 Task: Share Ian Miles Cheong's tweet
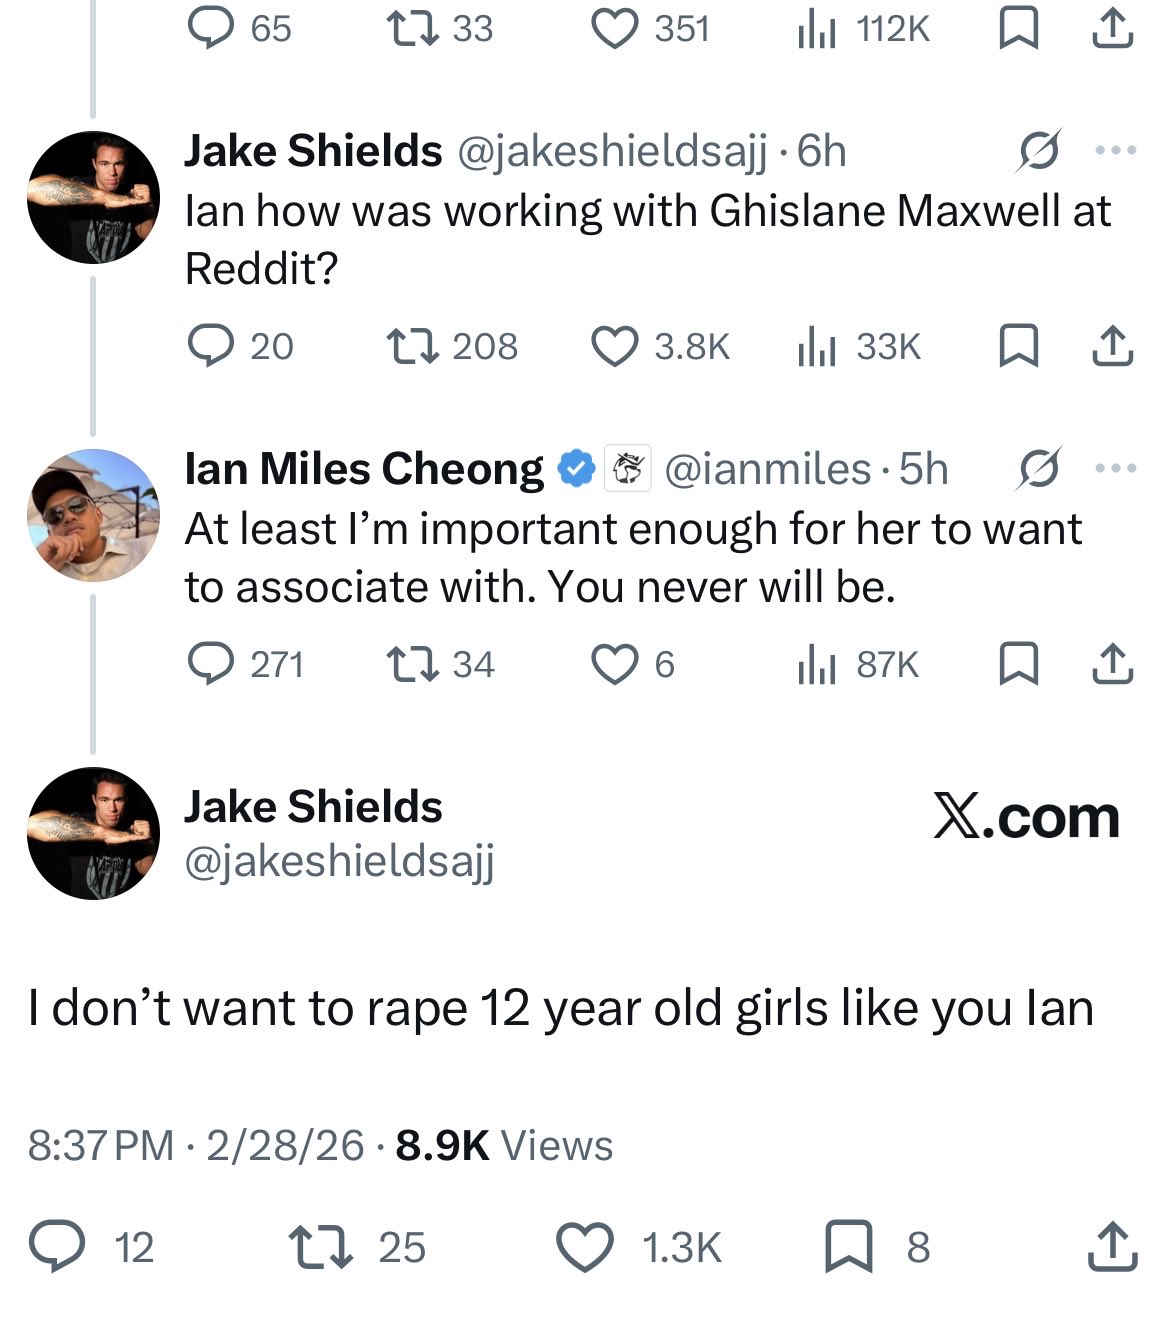pyautogui.click(x=1112, y=664)
